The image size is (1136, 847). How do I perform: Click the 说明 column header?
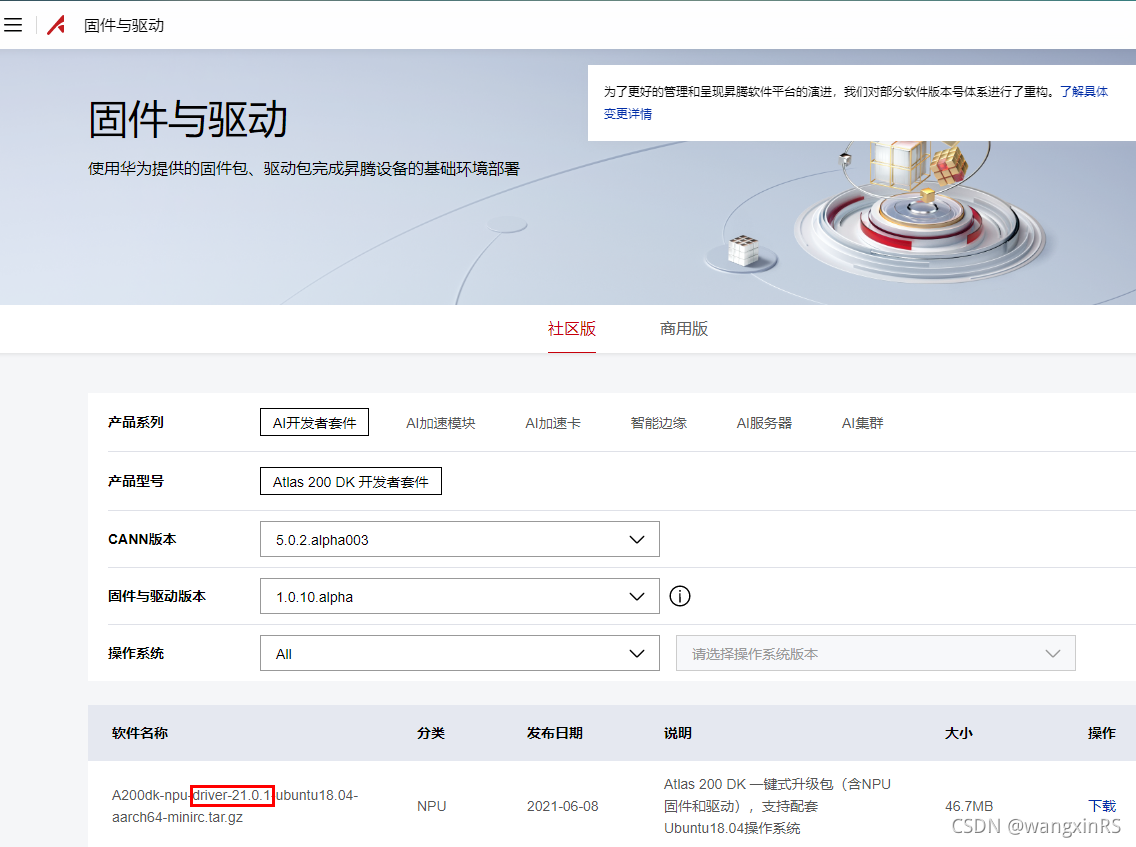[677, 733]
